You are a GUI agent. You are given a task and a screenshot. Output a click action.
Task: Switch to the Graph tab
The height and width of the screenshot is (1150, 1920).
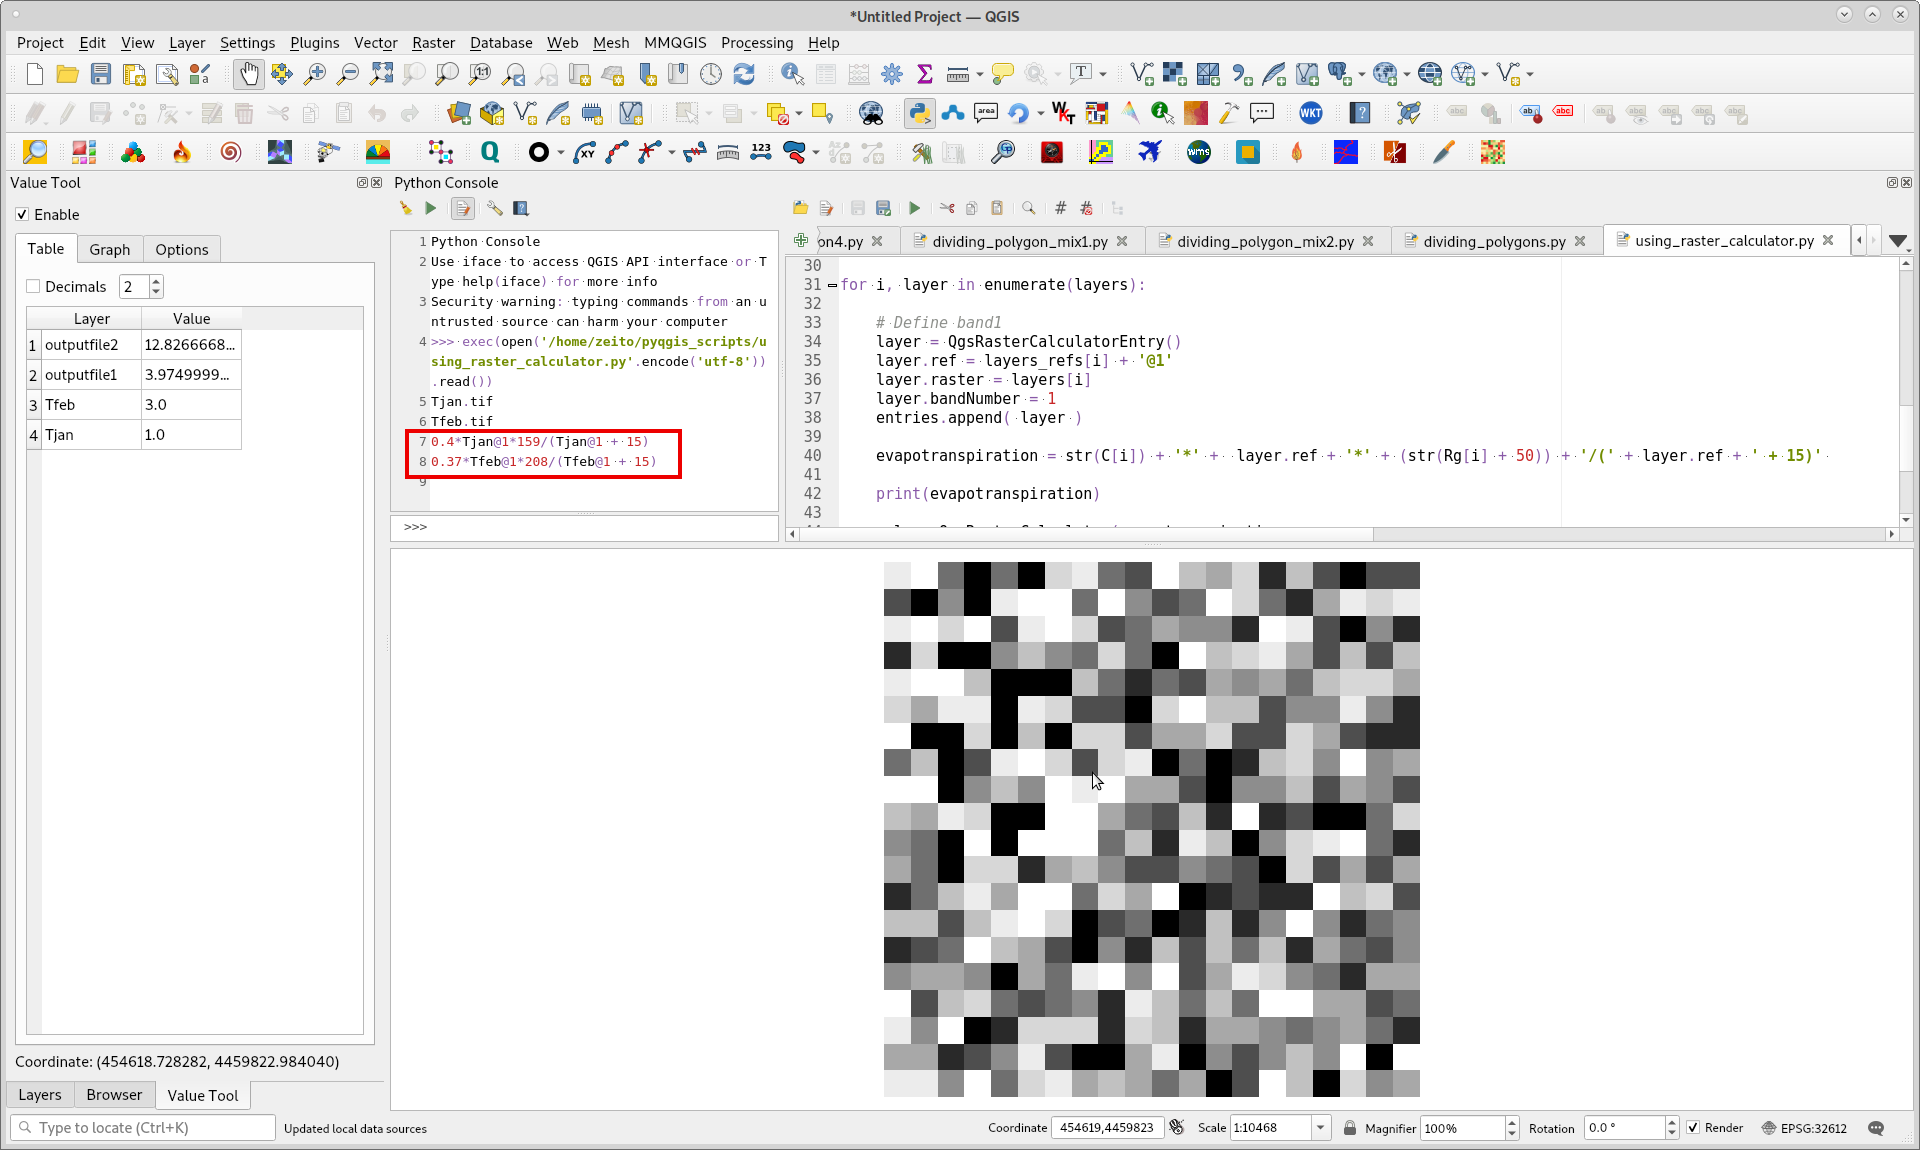point(110,250)
